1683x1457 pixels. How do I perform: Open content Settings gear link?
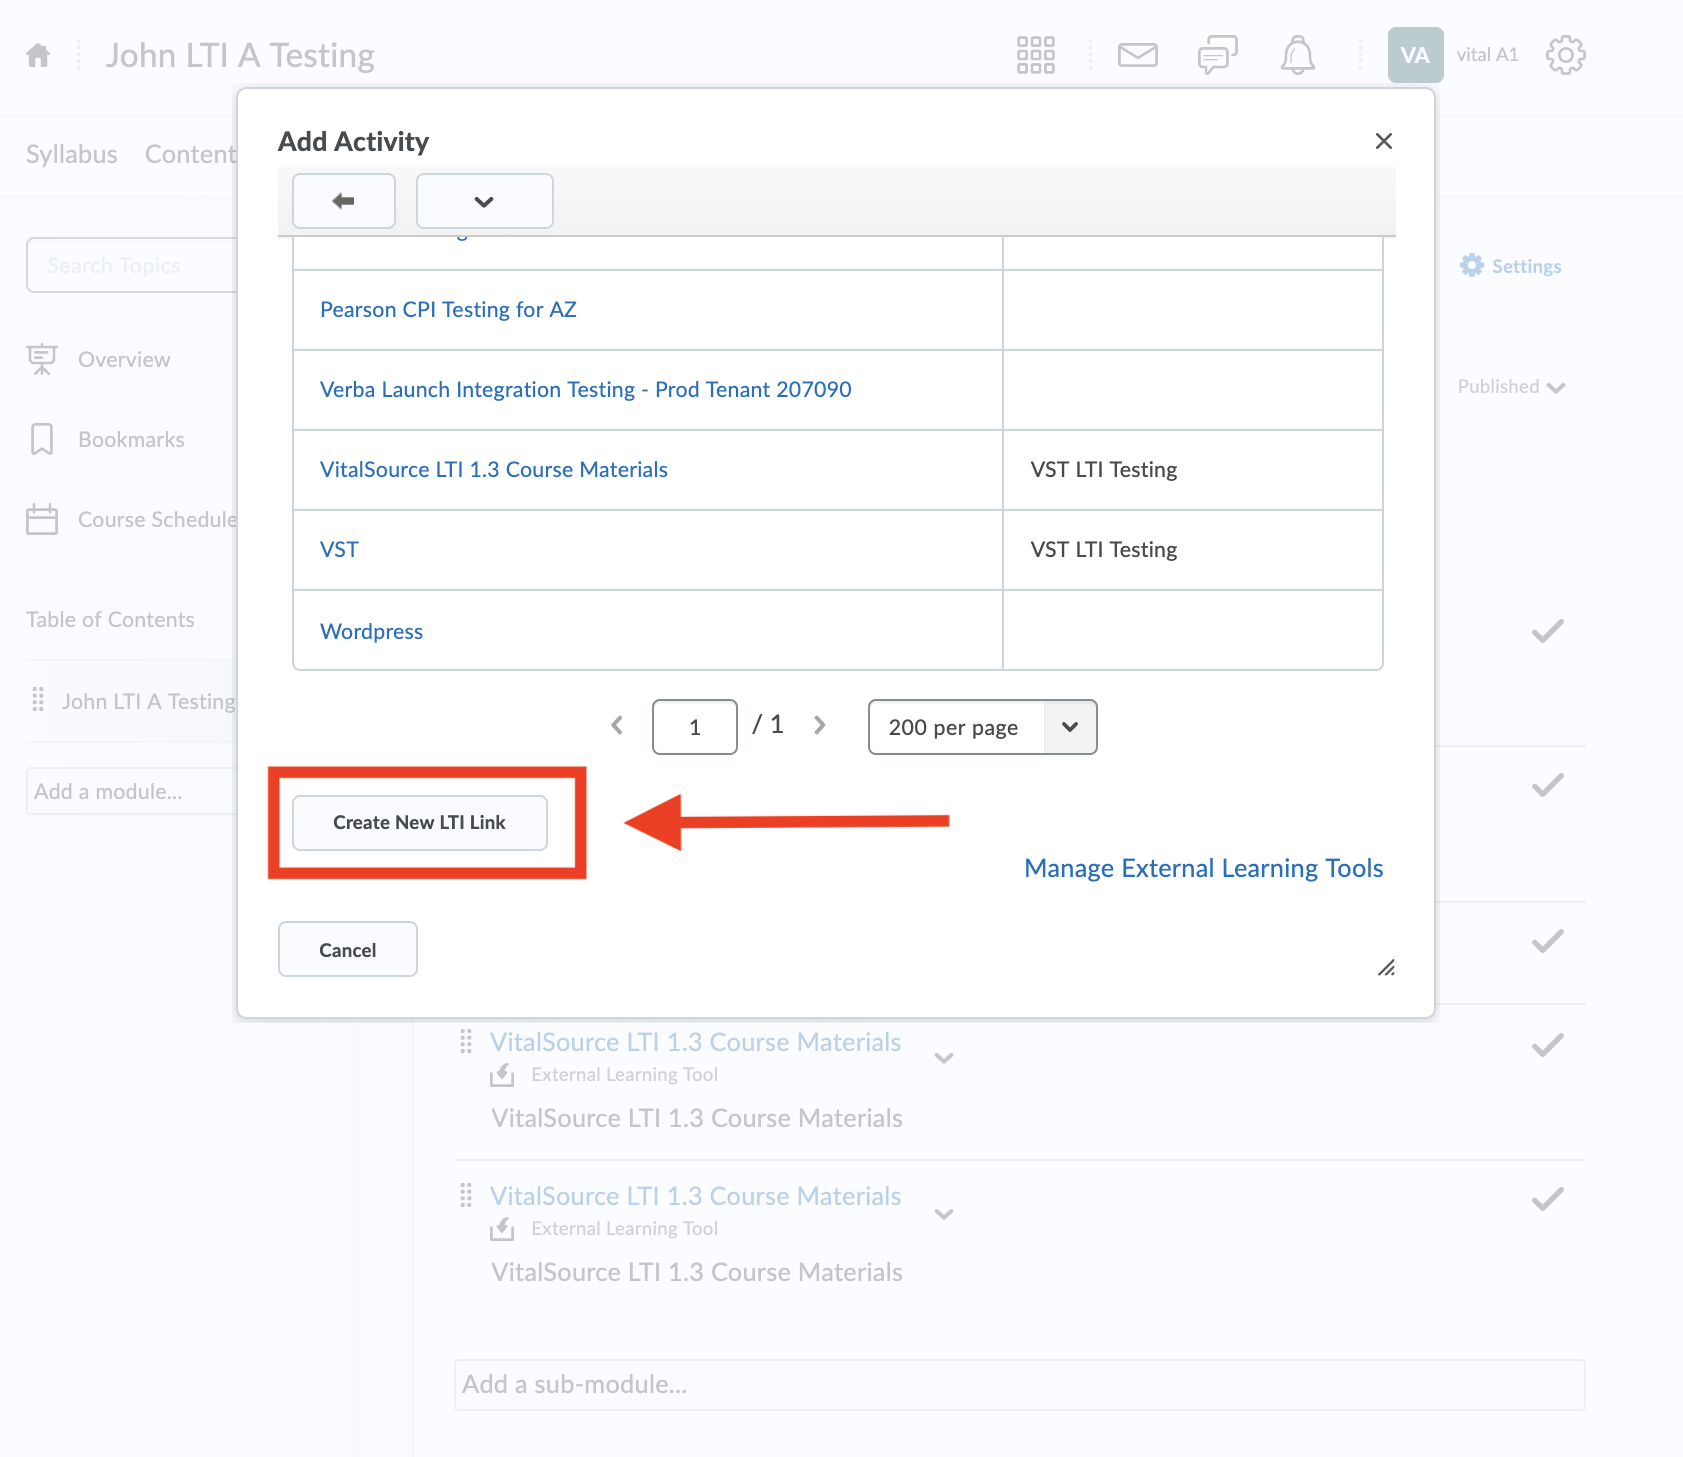[x=1510, y=266]
